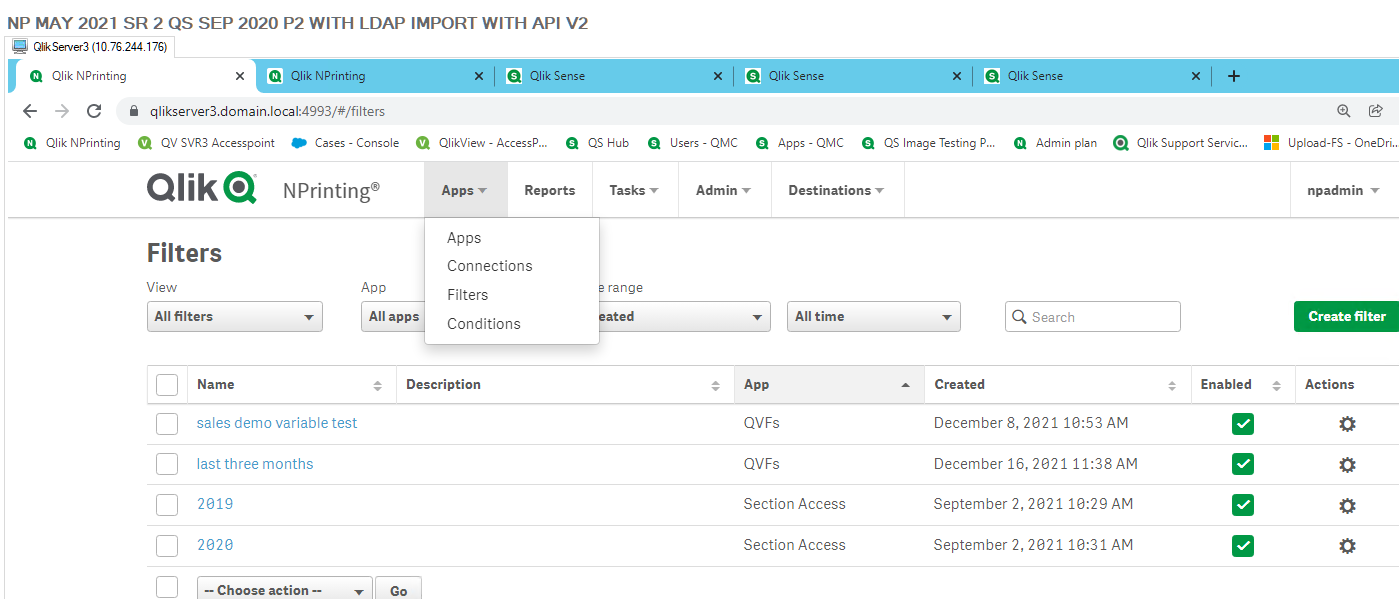Toggle Enabled checkbox for 2019 filter
Screen dimensions: 1399x599
[x=1243, y=505]
